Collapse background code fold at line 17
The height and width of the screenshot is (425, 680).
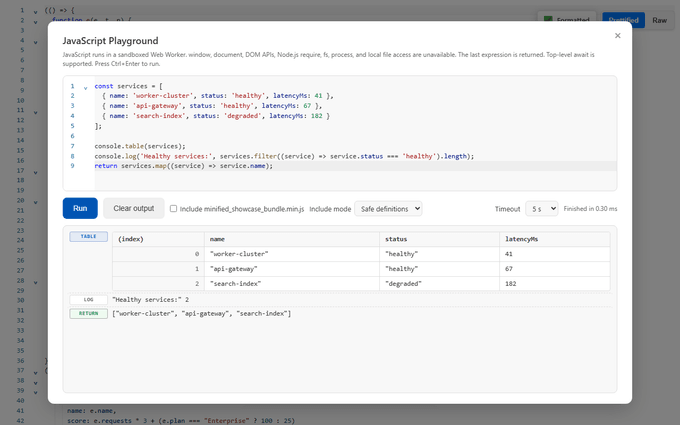[36, 173]
